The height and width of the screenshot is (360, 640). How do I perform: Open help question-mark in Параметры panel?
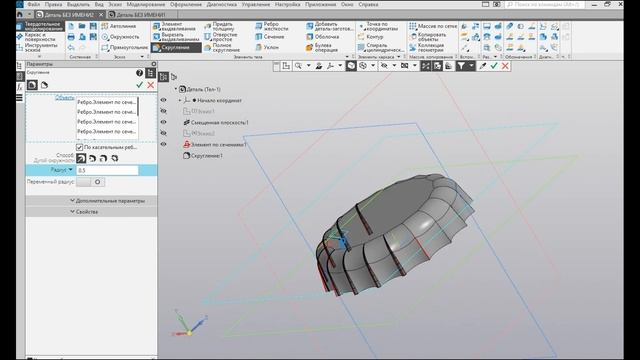[x=139, y=73]
